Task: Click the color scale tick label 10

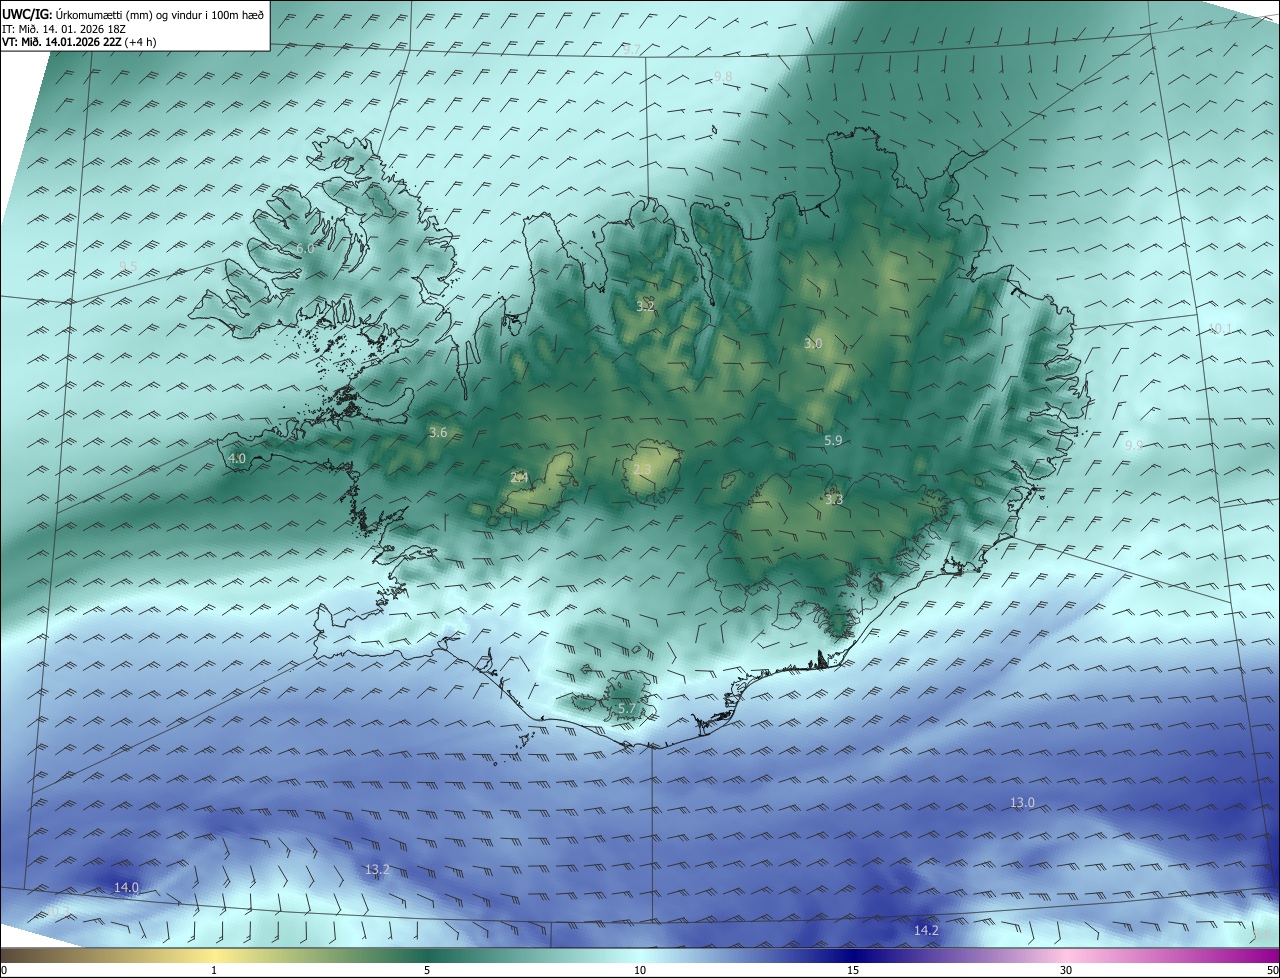Action: (x=640, y=970)
